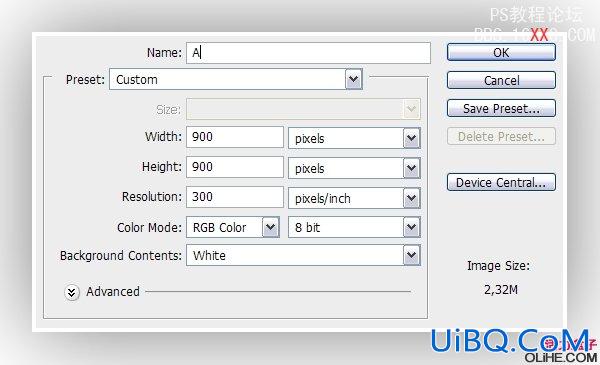This screenshot has width=600, height=365.
Task: Click the OK button
Action: tap(501, 52)
